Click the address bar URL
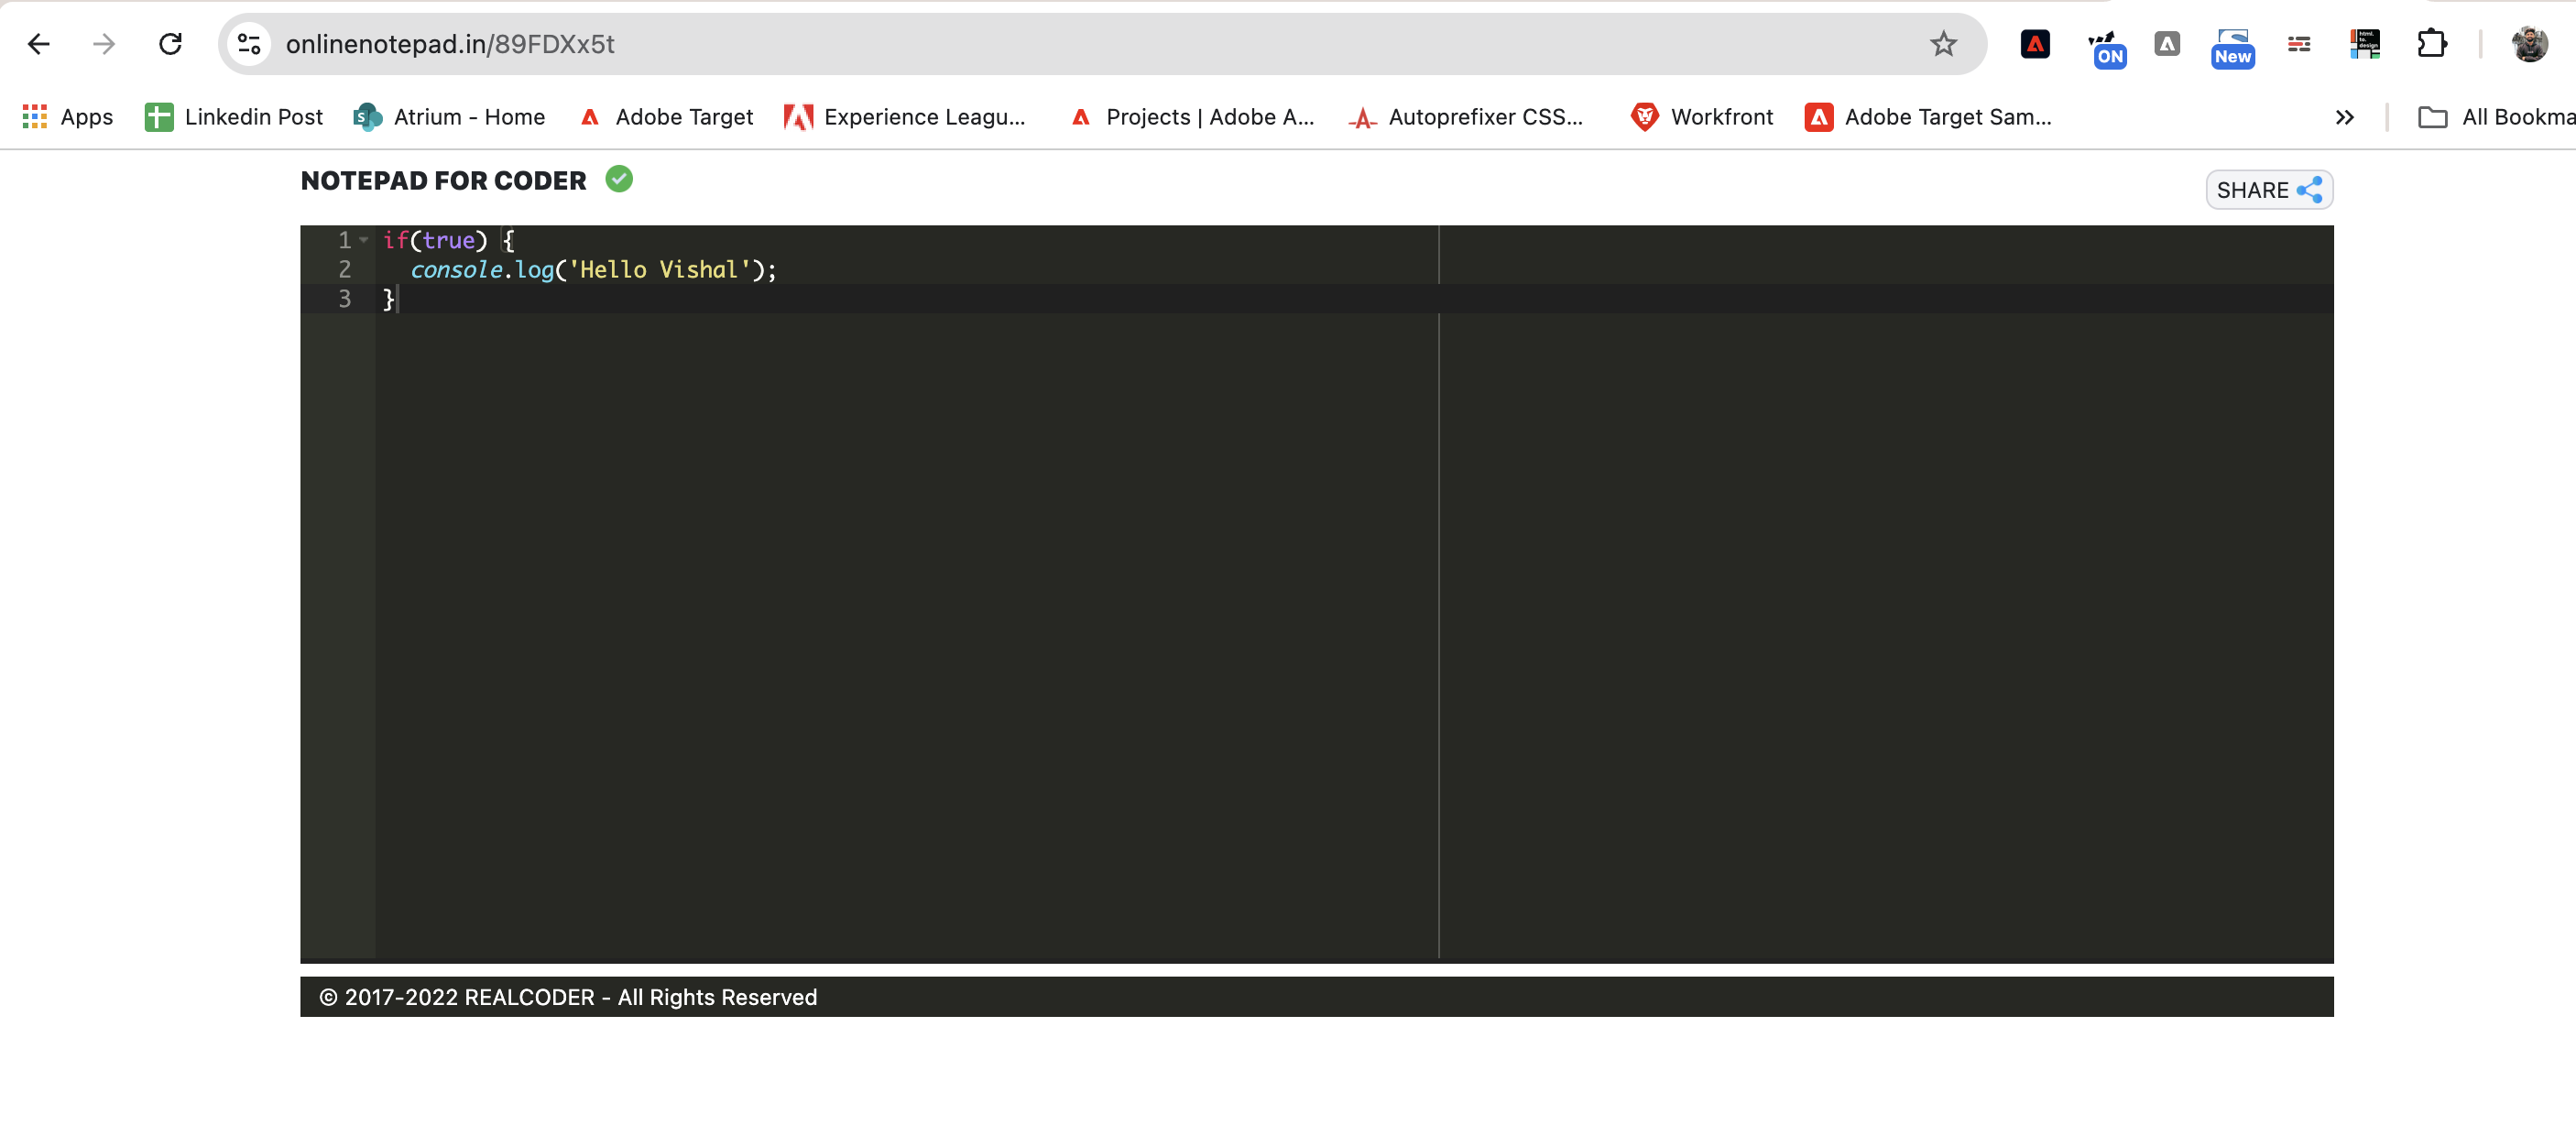This screenshot has height=1136, width=2576. [450, 44]
